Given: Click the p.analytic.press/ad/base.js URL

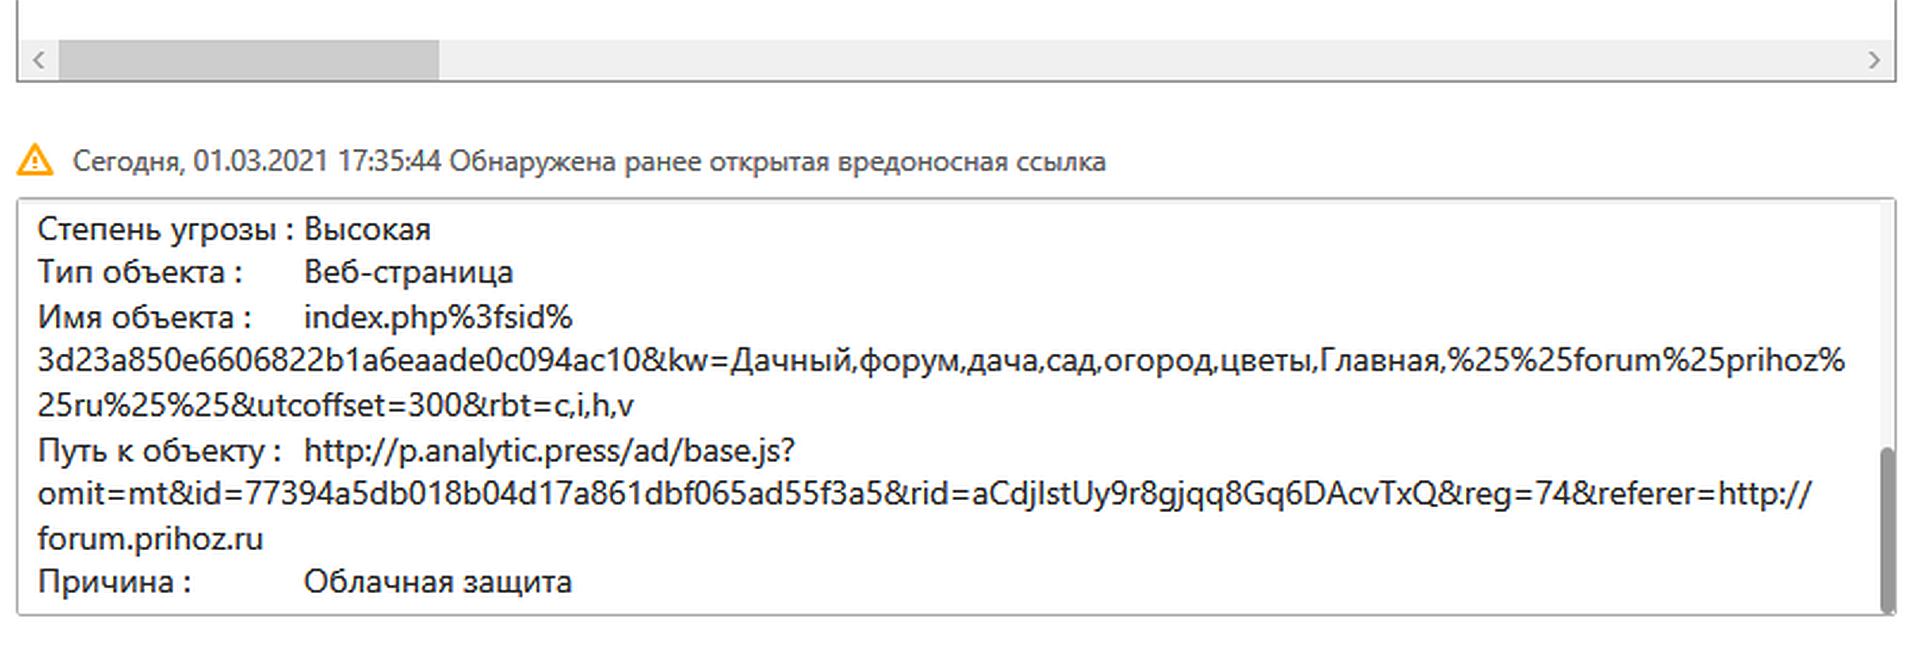Looking at the screenshot, I should click(x=549, y=450).
